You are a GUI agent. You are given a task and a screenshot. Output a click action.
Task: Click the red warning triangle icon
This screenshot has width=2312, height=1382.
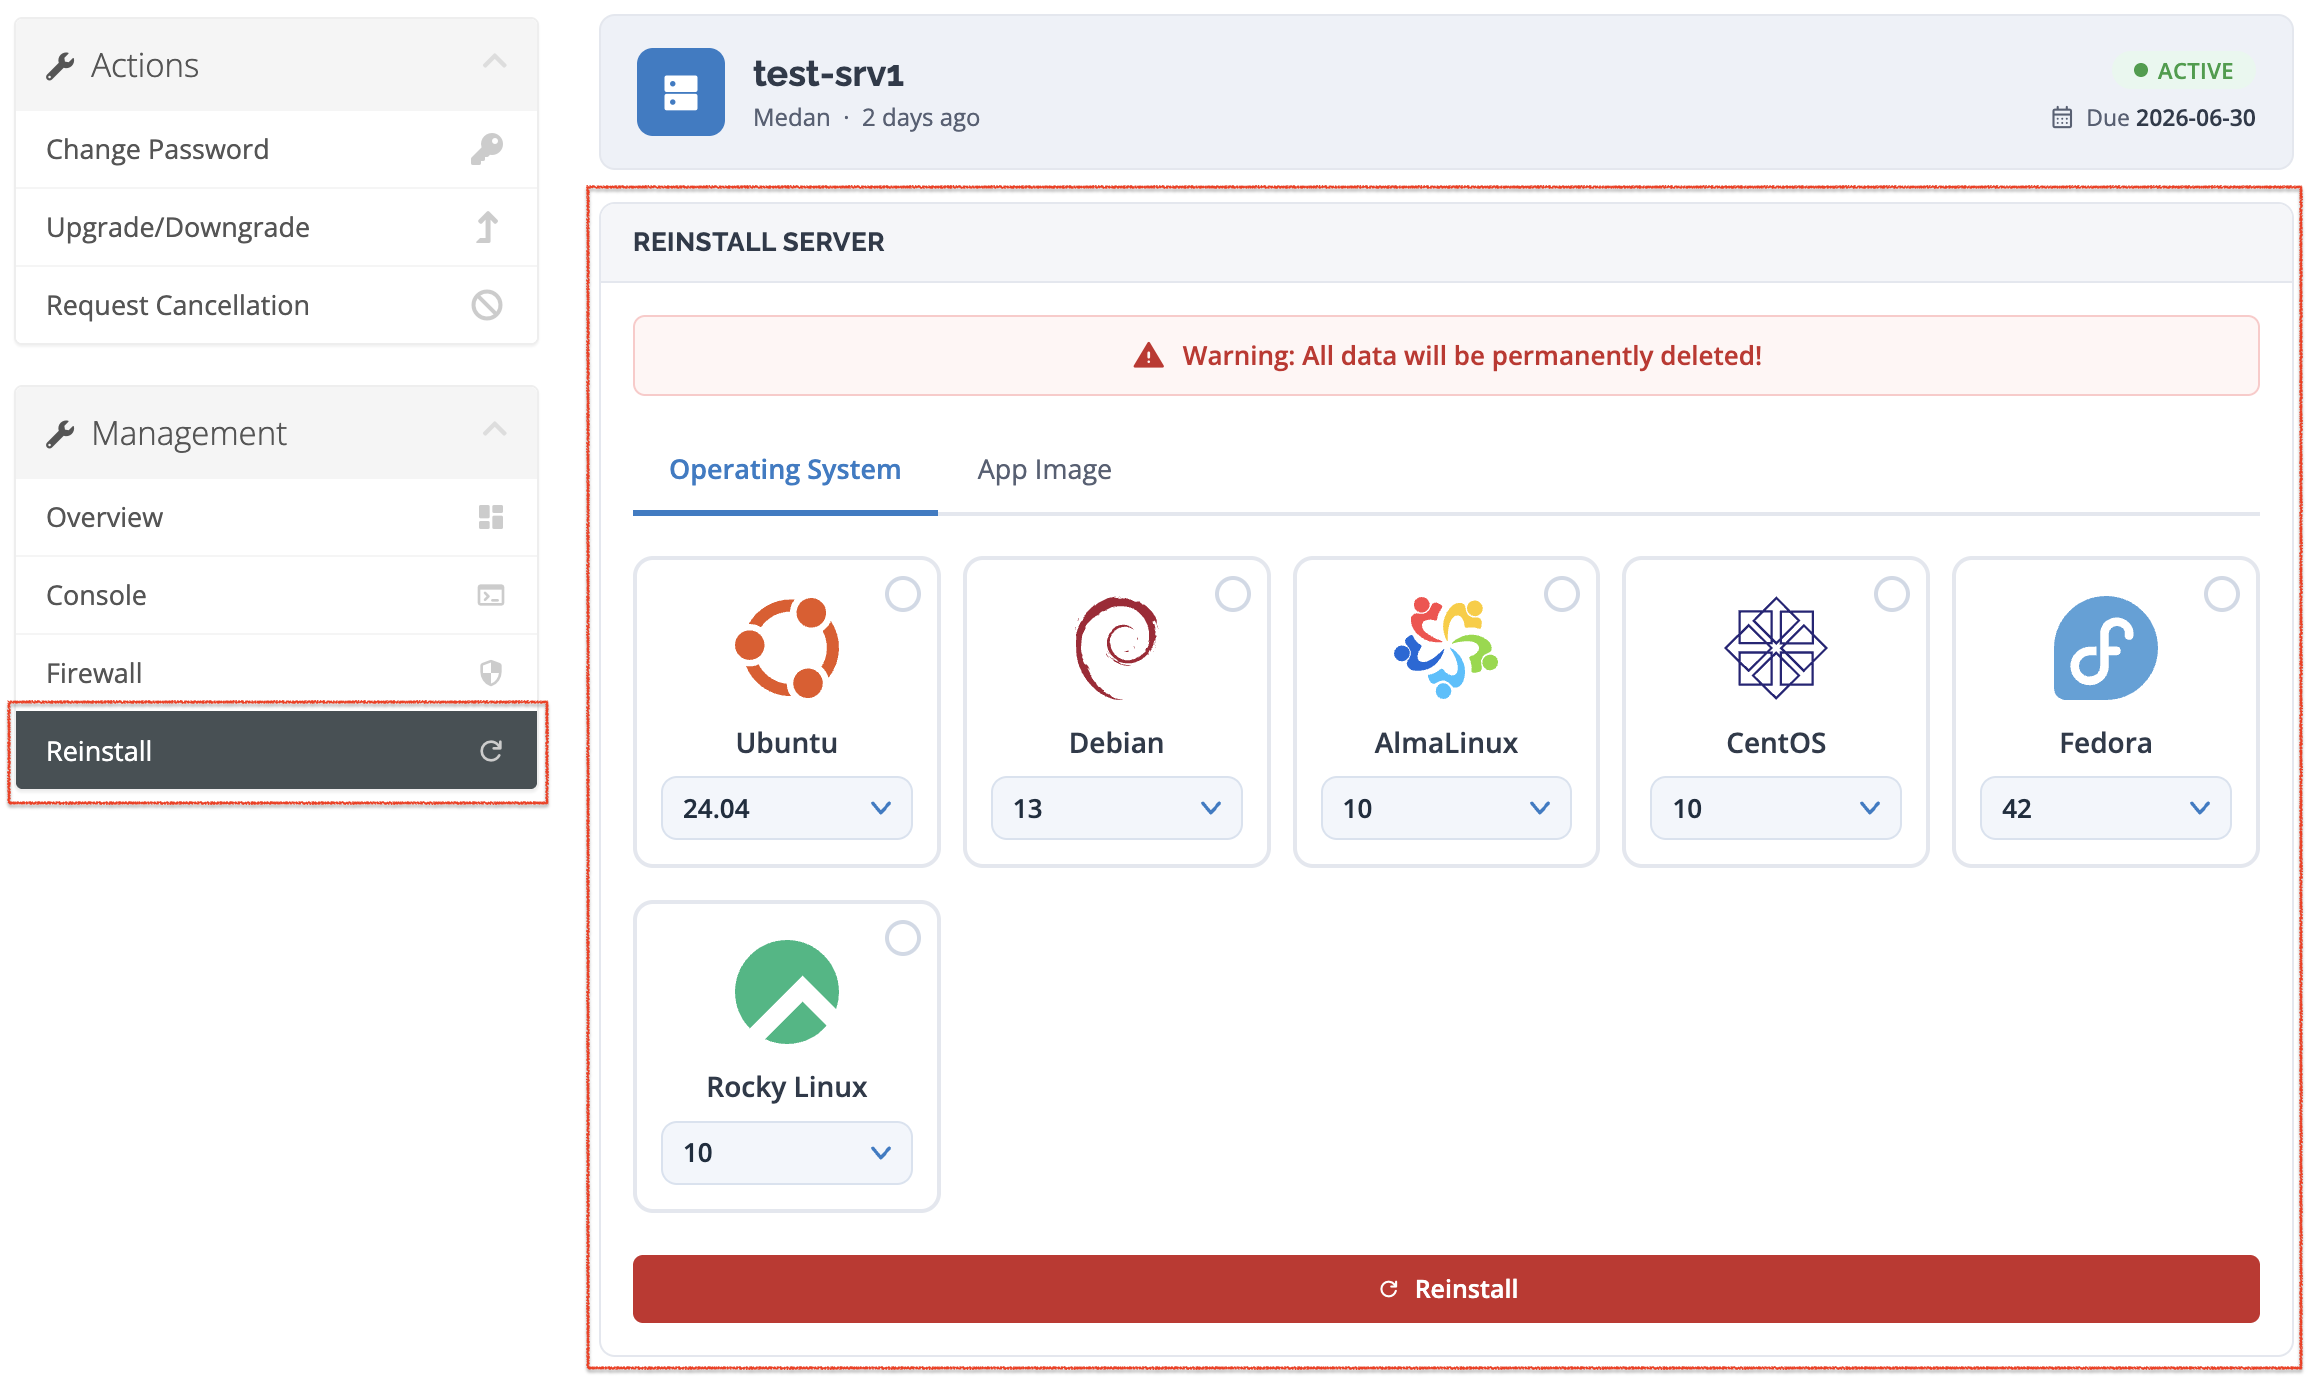coord(1149,356)
